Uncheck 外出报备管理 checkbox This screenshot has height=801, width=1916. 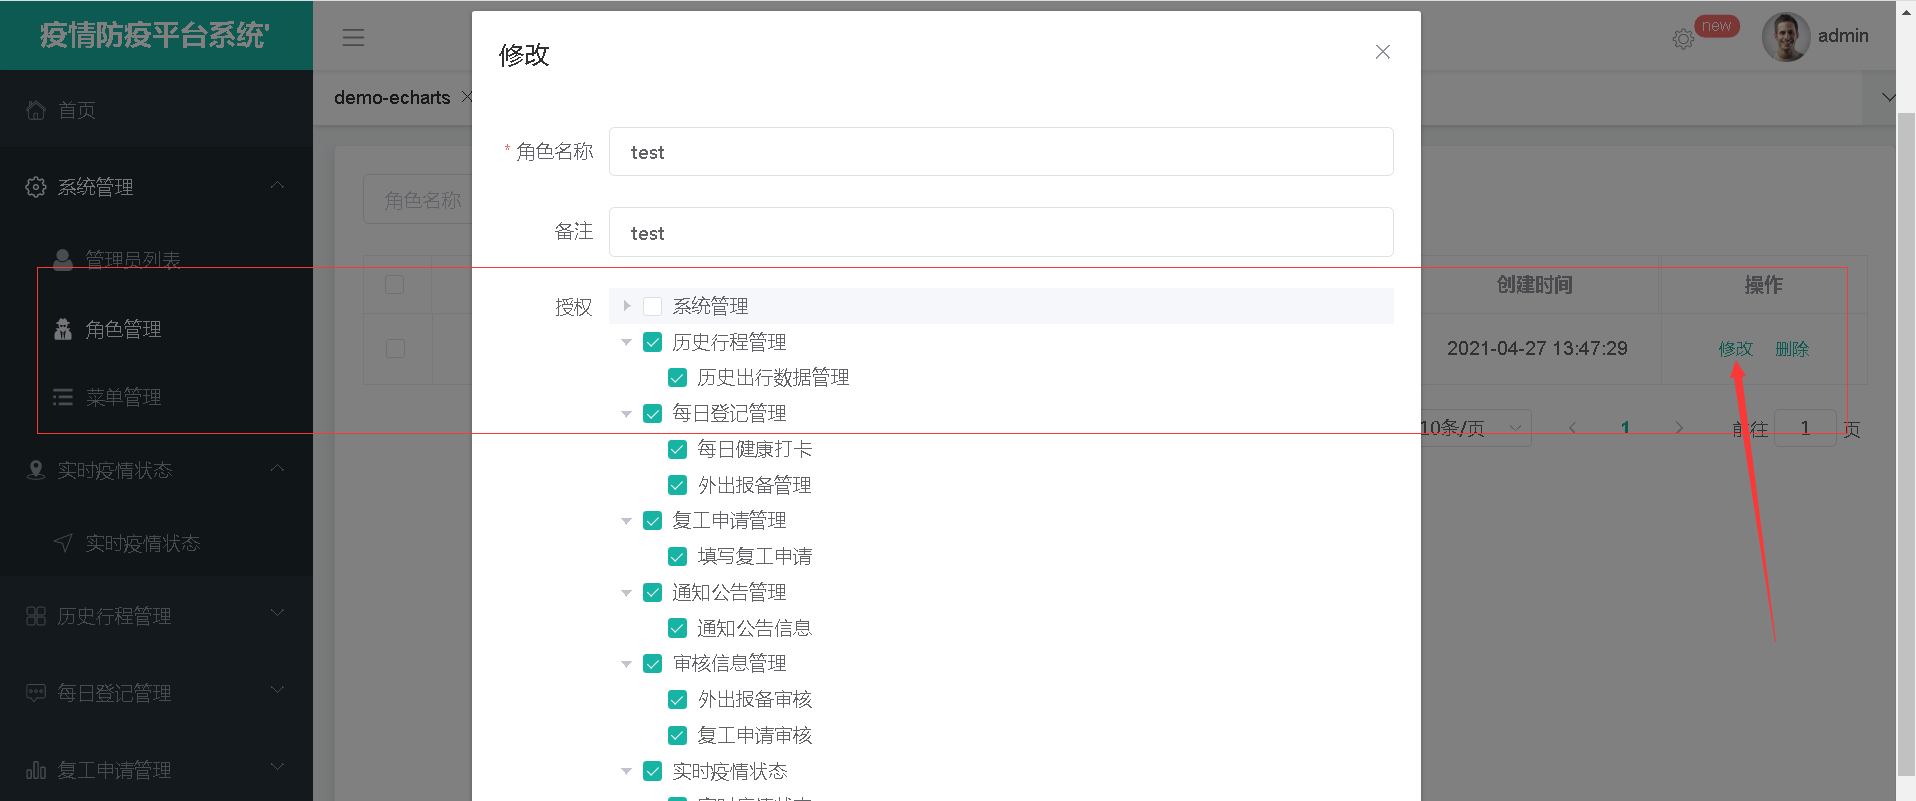pos(677,485)
